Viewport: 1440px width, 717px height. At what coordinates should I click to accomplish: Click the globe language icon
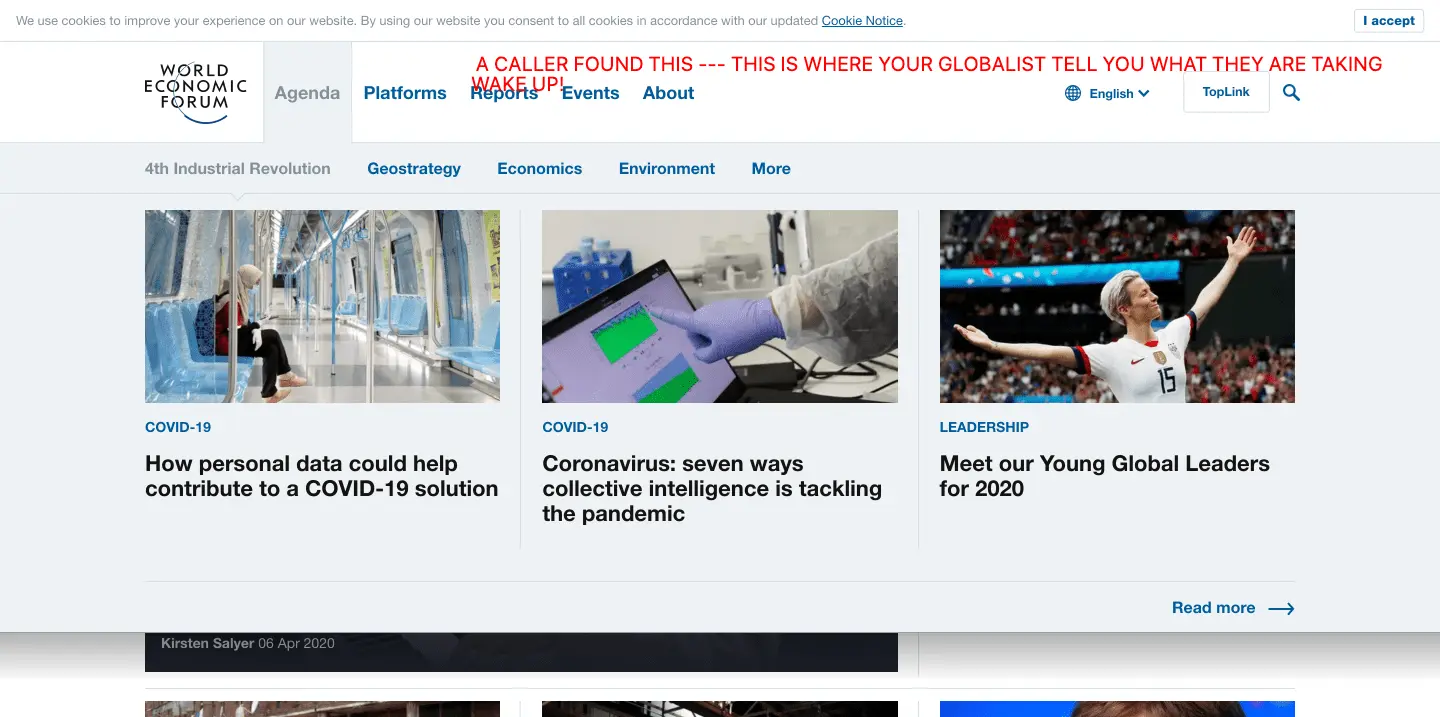tap(1073, 93)
